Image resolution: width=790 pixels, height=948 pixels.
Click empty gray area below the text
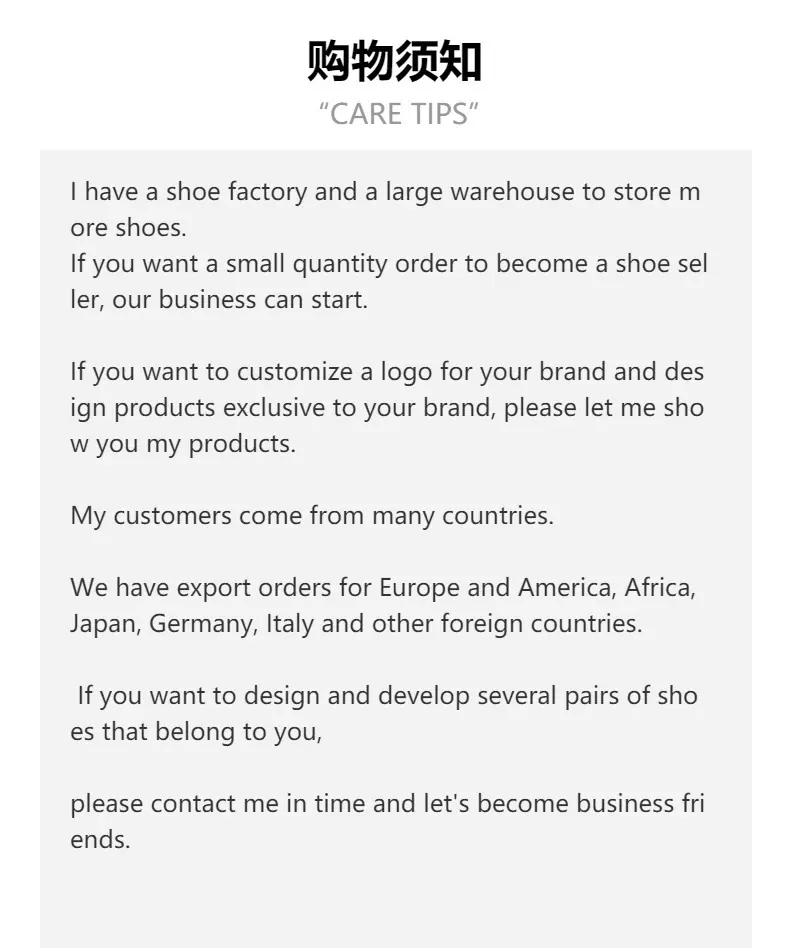tap(396, 901)
